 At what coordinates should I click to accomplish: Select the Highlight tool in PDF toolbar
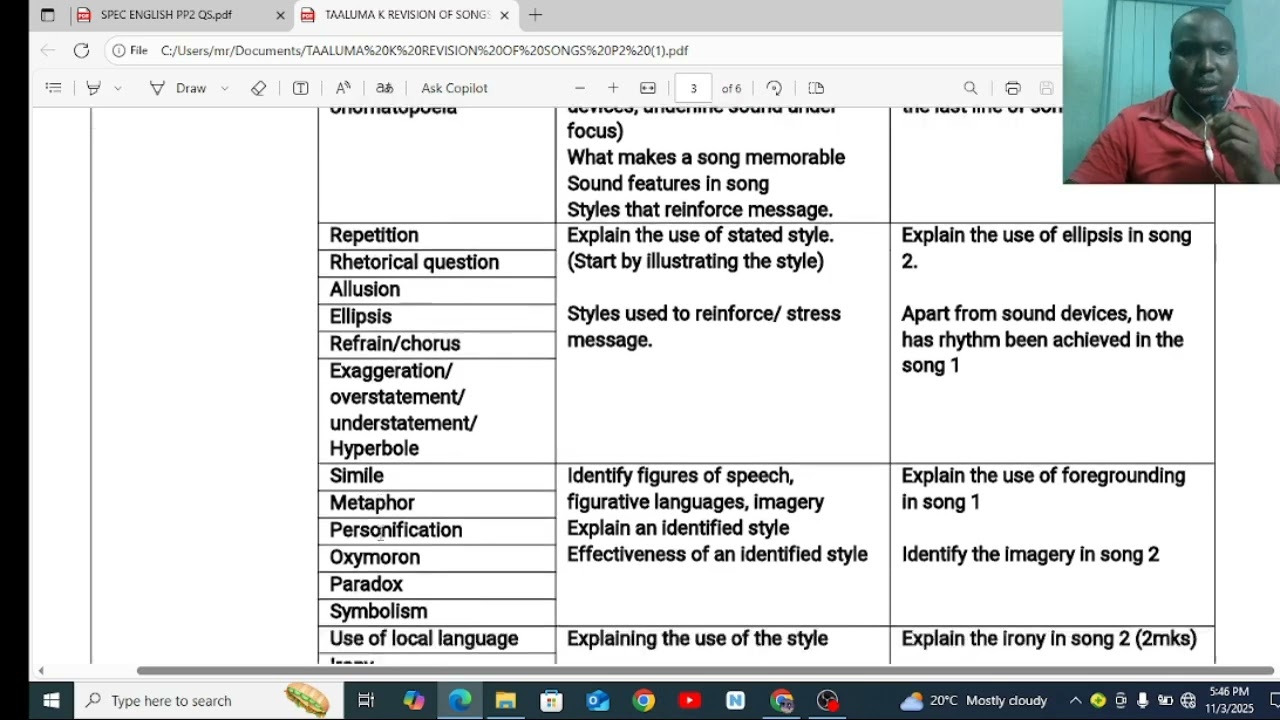pos(93,88)
